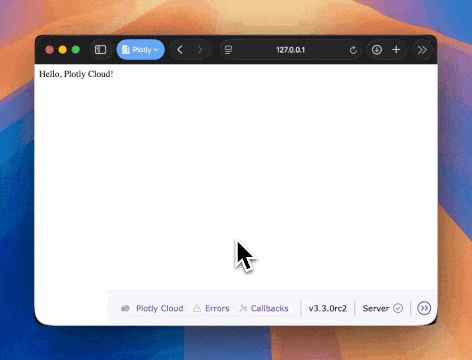Viewport: 472px width, 360px height.
Task: Click the 127.0.0.1 address field
Action: 290,50
